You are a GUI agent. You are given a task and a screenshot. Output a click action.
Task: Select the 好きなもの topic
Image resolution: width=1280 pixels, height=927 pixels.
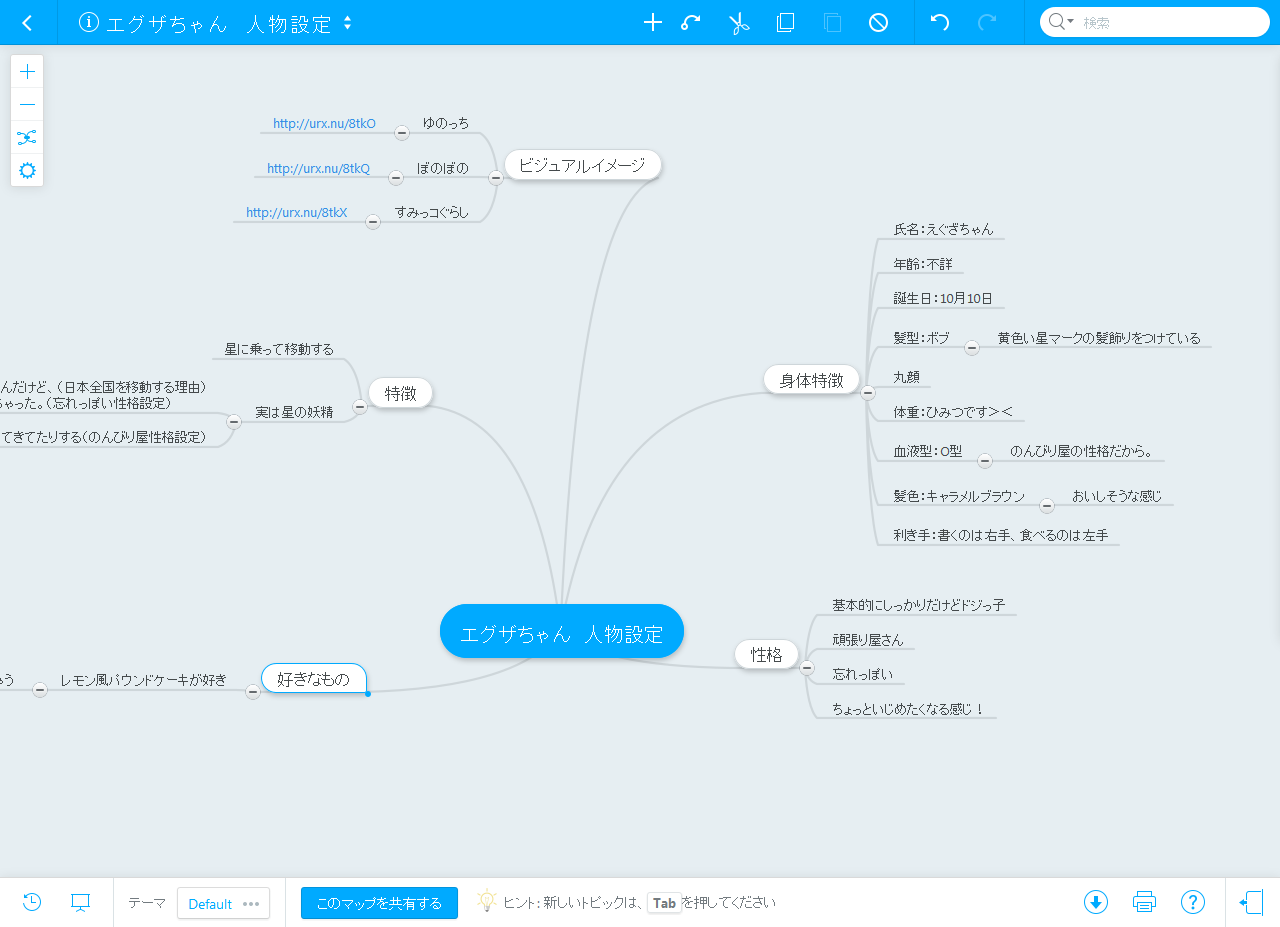point(314,679)
